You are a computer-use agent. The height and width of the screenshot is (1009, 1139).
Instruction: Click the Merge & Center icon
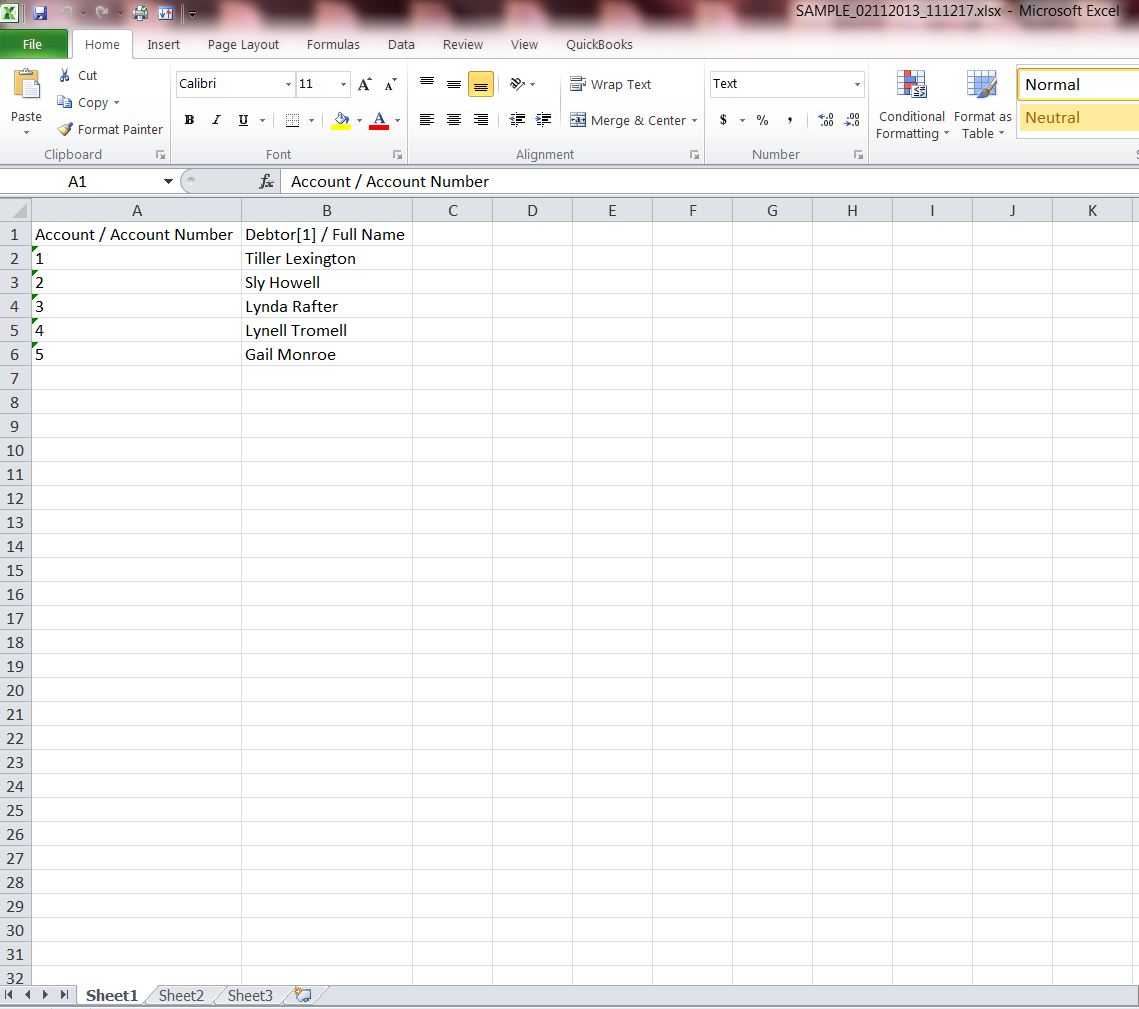[578, 120]
